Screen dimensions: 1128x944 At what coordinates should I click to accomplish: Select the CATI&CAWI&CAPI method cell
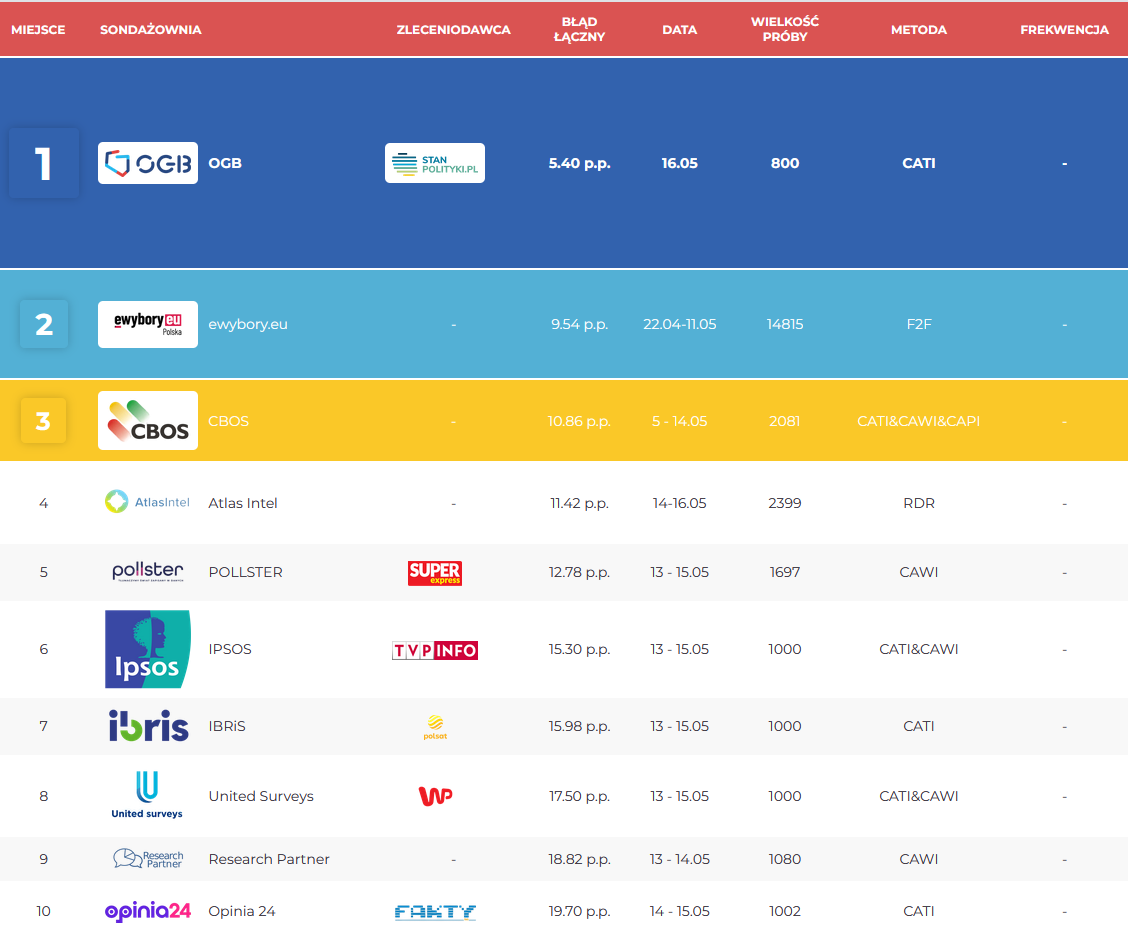pyautogui.click(x=919, y=421)
